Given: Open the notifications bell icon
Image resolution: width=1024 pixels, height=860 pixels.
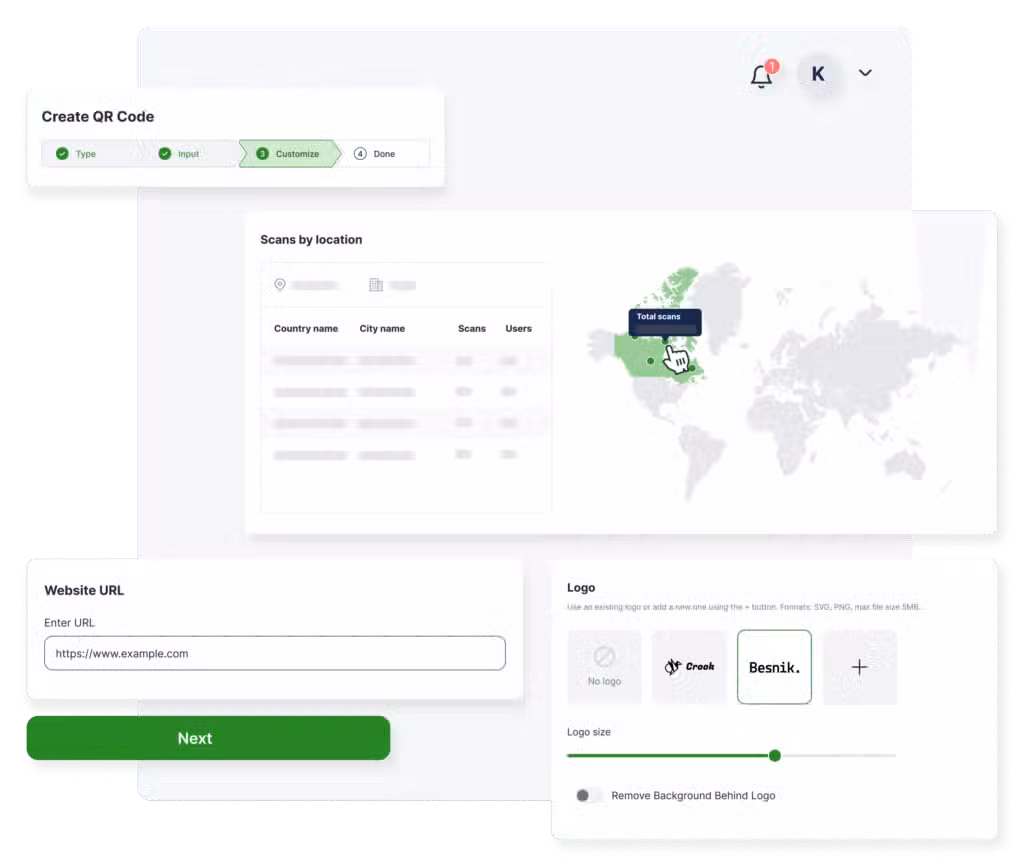Looking at the screenshot, I should (762, 76).
